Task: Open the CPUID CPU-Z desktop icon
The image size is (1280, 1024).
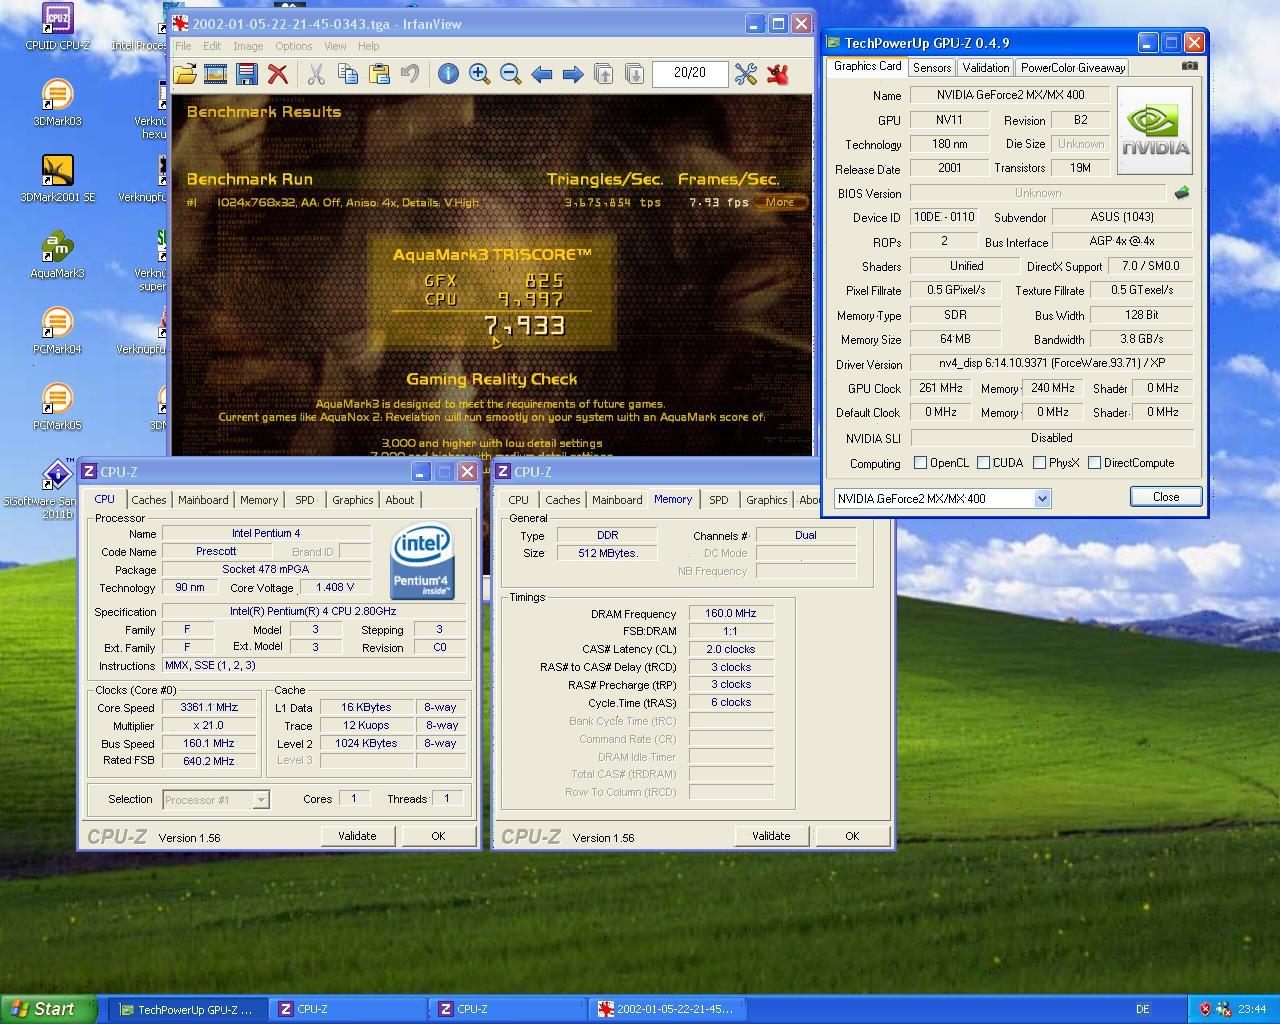Action: [57, 27]
